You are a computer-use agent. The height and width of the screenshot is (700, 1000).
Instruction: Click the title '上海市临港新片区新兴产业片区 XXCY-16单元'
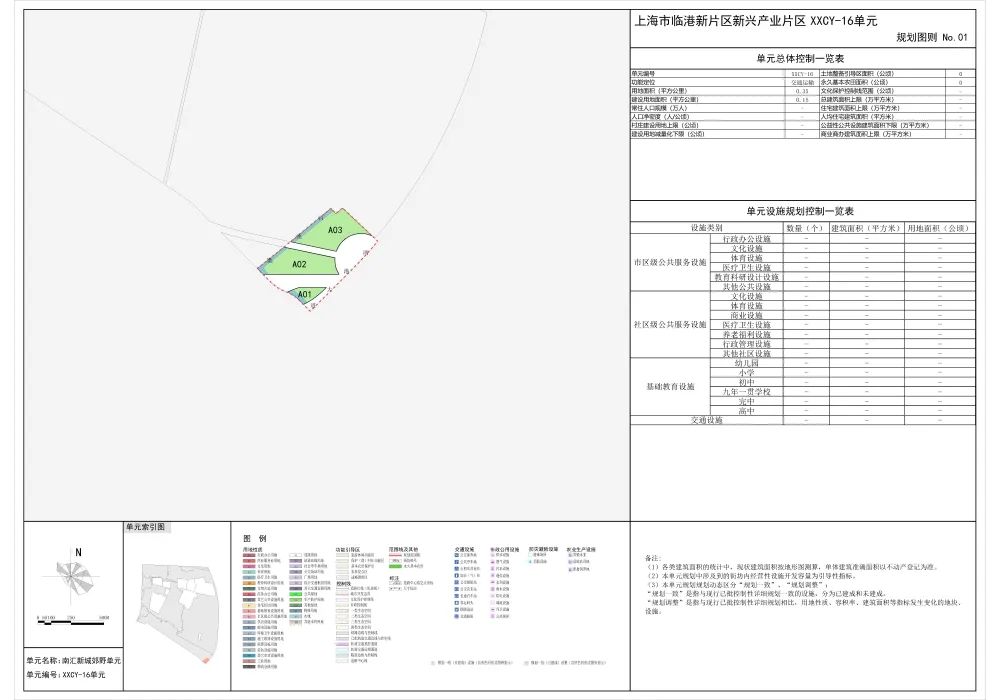[x=755, y=21]
